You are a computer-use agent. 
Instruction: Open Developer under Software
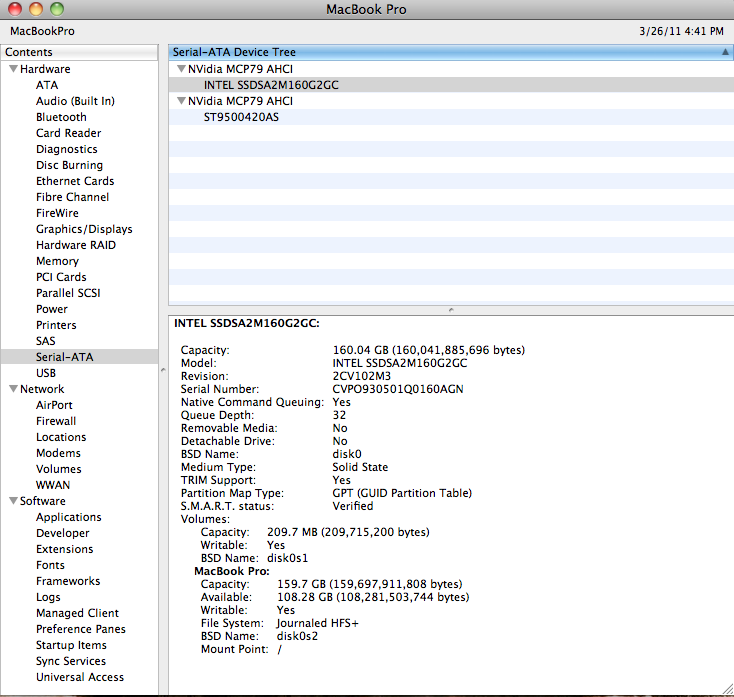click(63, 533)
